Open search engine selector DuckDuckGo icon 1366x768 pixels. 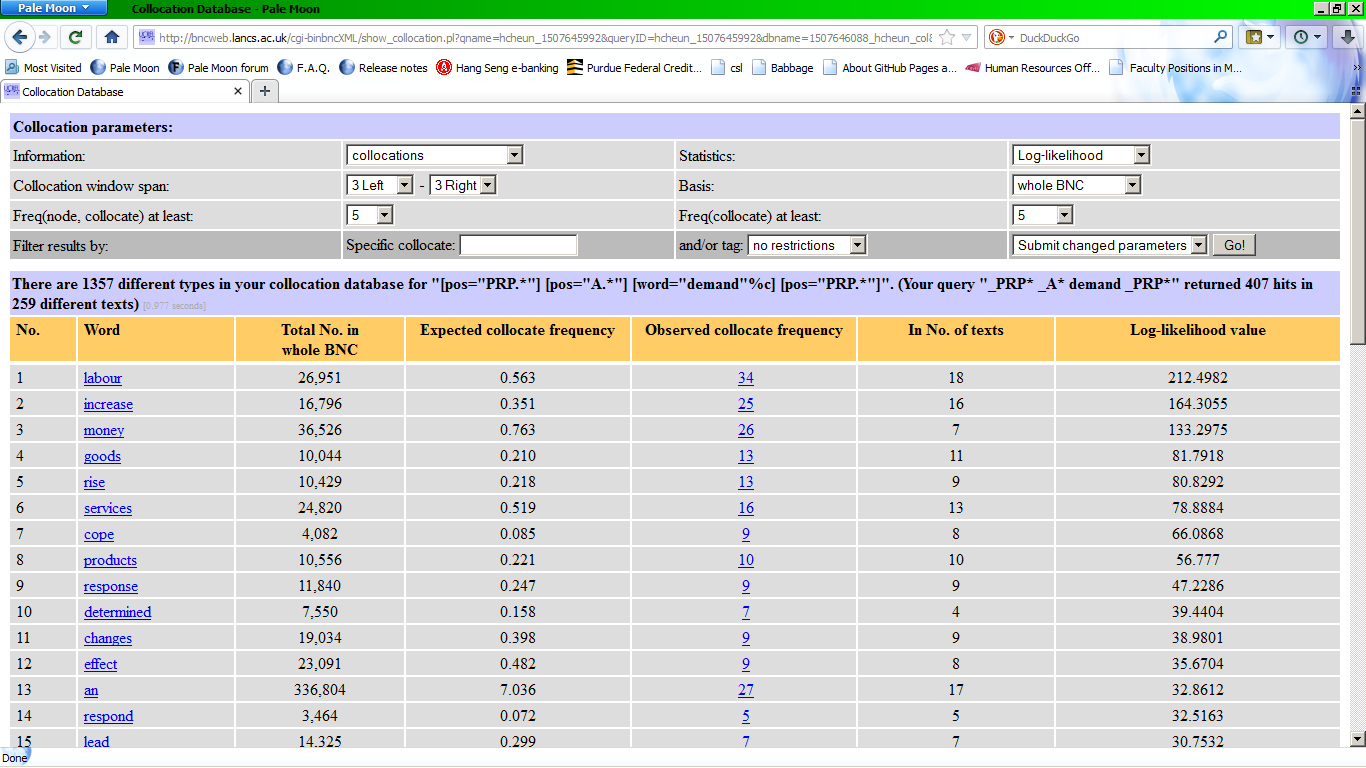tap(1000, 38)
